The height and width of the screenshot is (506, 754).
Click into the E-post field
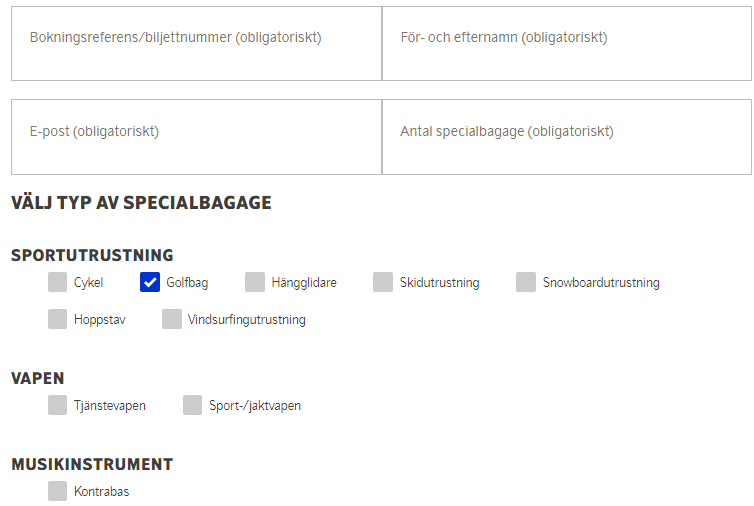pos(196,137)
